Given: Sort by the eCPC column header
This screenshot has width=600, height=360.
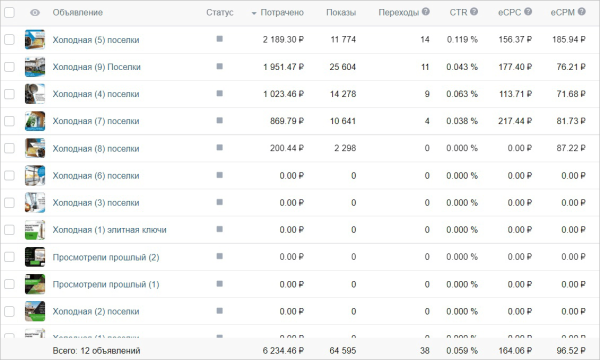Looking at the screenshot, I should click(x=509, y=13).
